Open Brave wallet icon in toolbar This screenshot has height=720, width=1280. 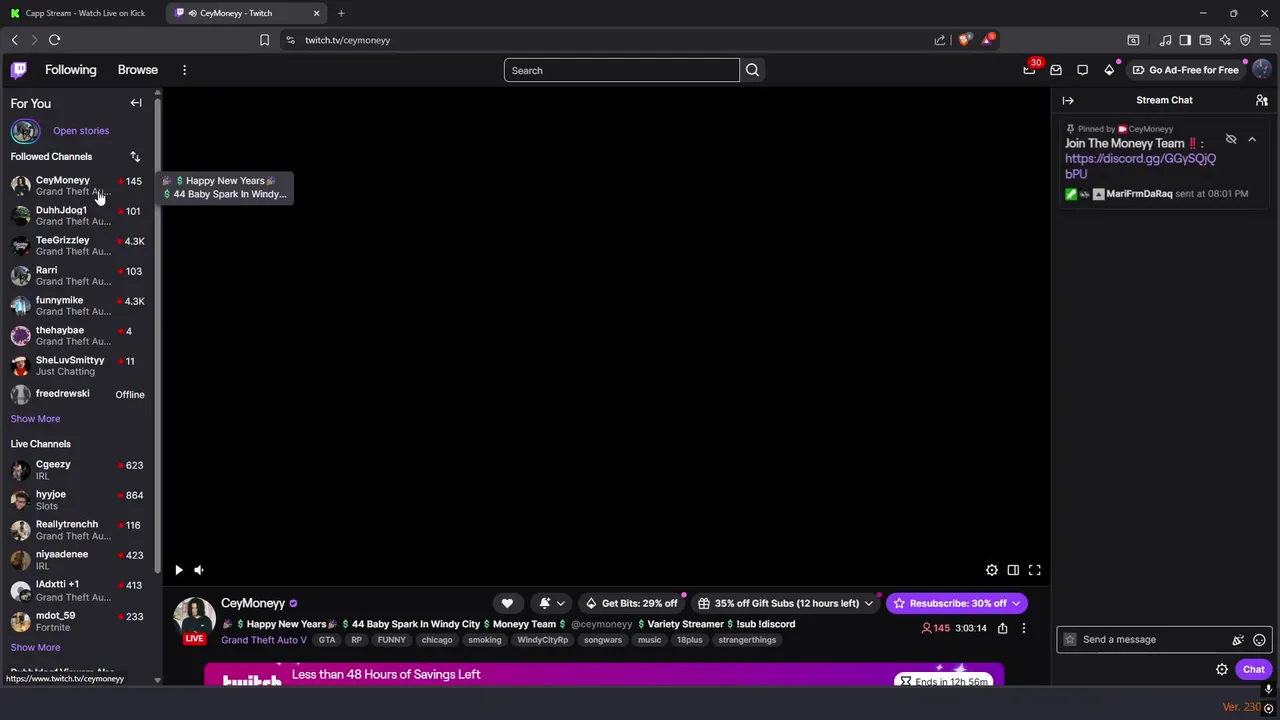point(1205,40)
